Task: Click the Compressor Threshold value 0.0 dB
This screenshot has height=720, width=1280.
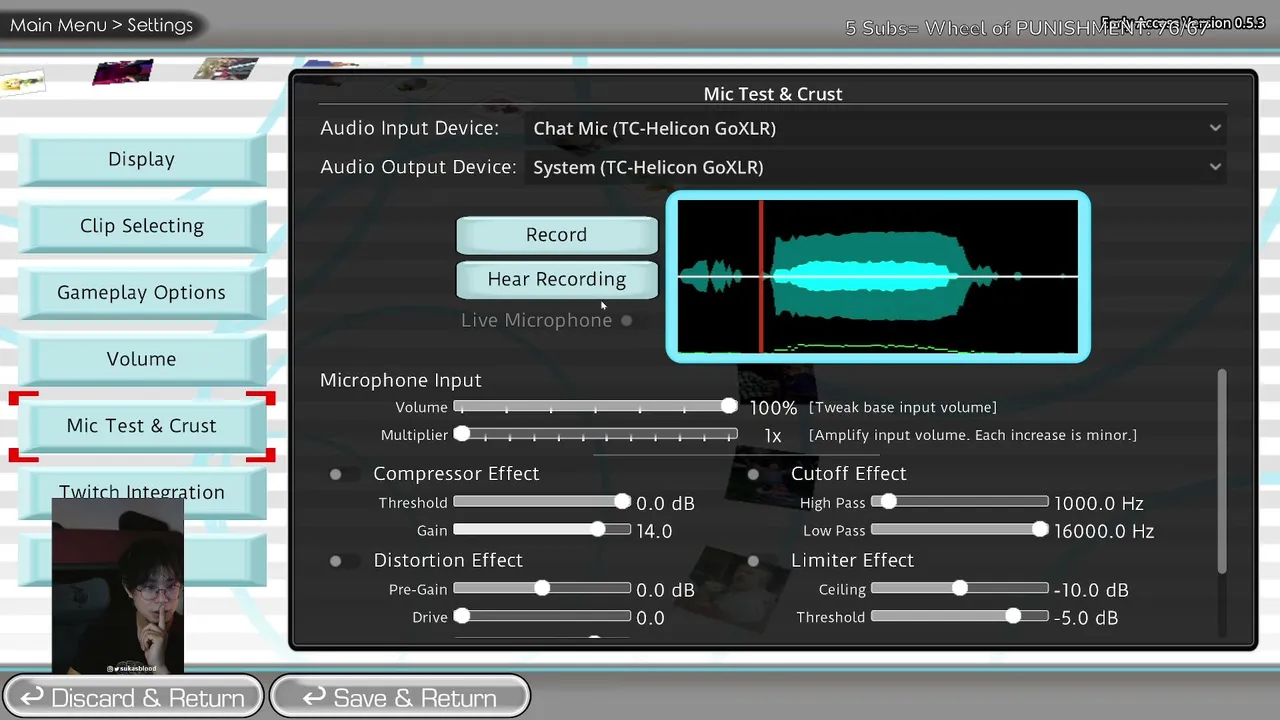Action: 665,504
